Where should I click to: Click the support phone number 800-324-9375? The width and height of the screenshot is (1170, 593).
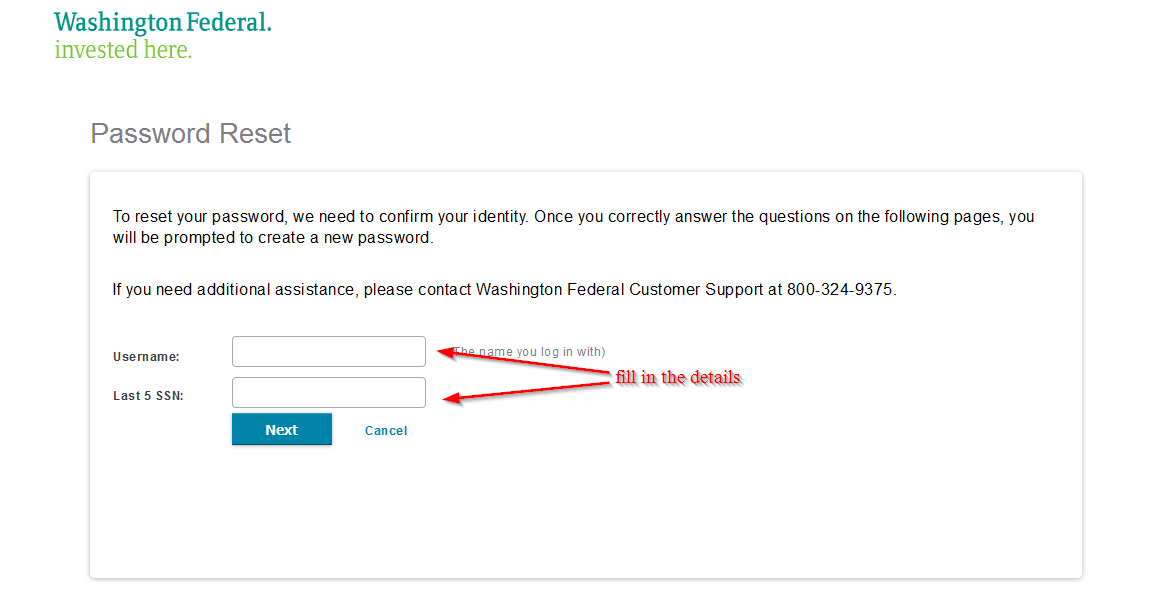click(x=839, y=289)
